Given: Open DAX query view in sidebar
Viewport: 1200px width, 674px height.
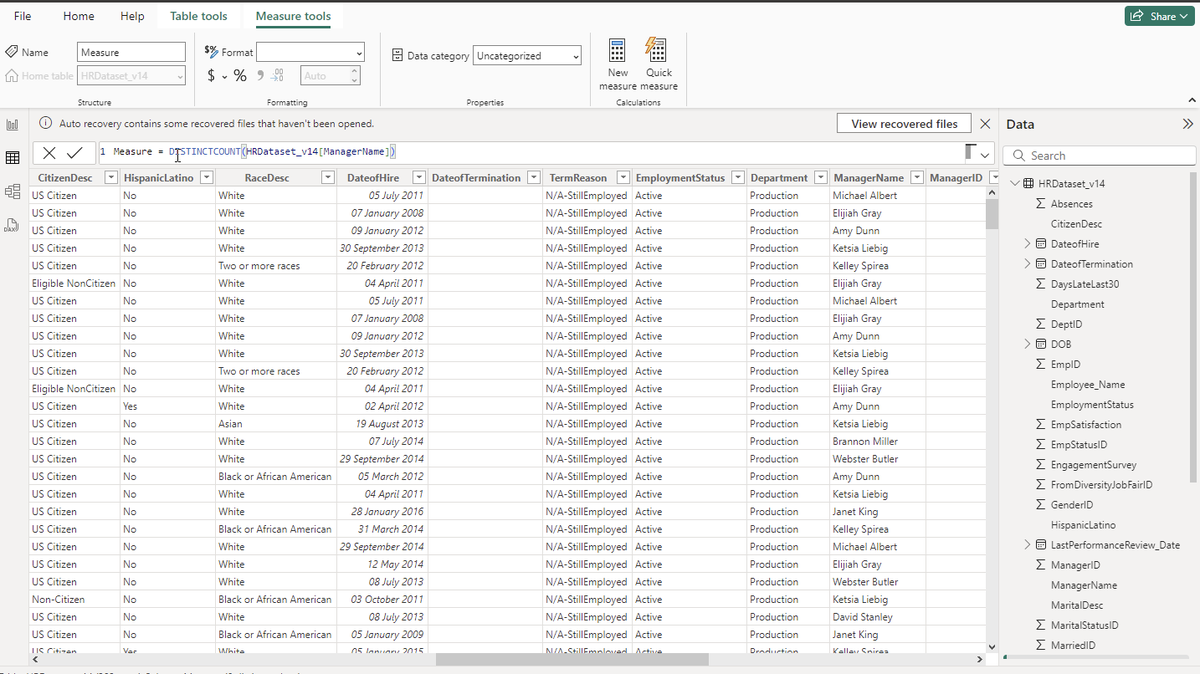Looking at the screenshot, I should point(13,225).
